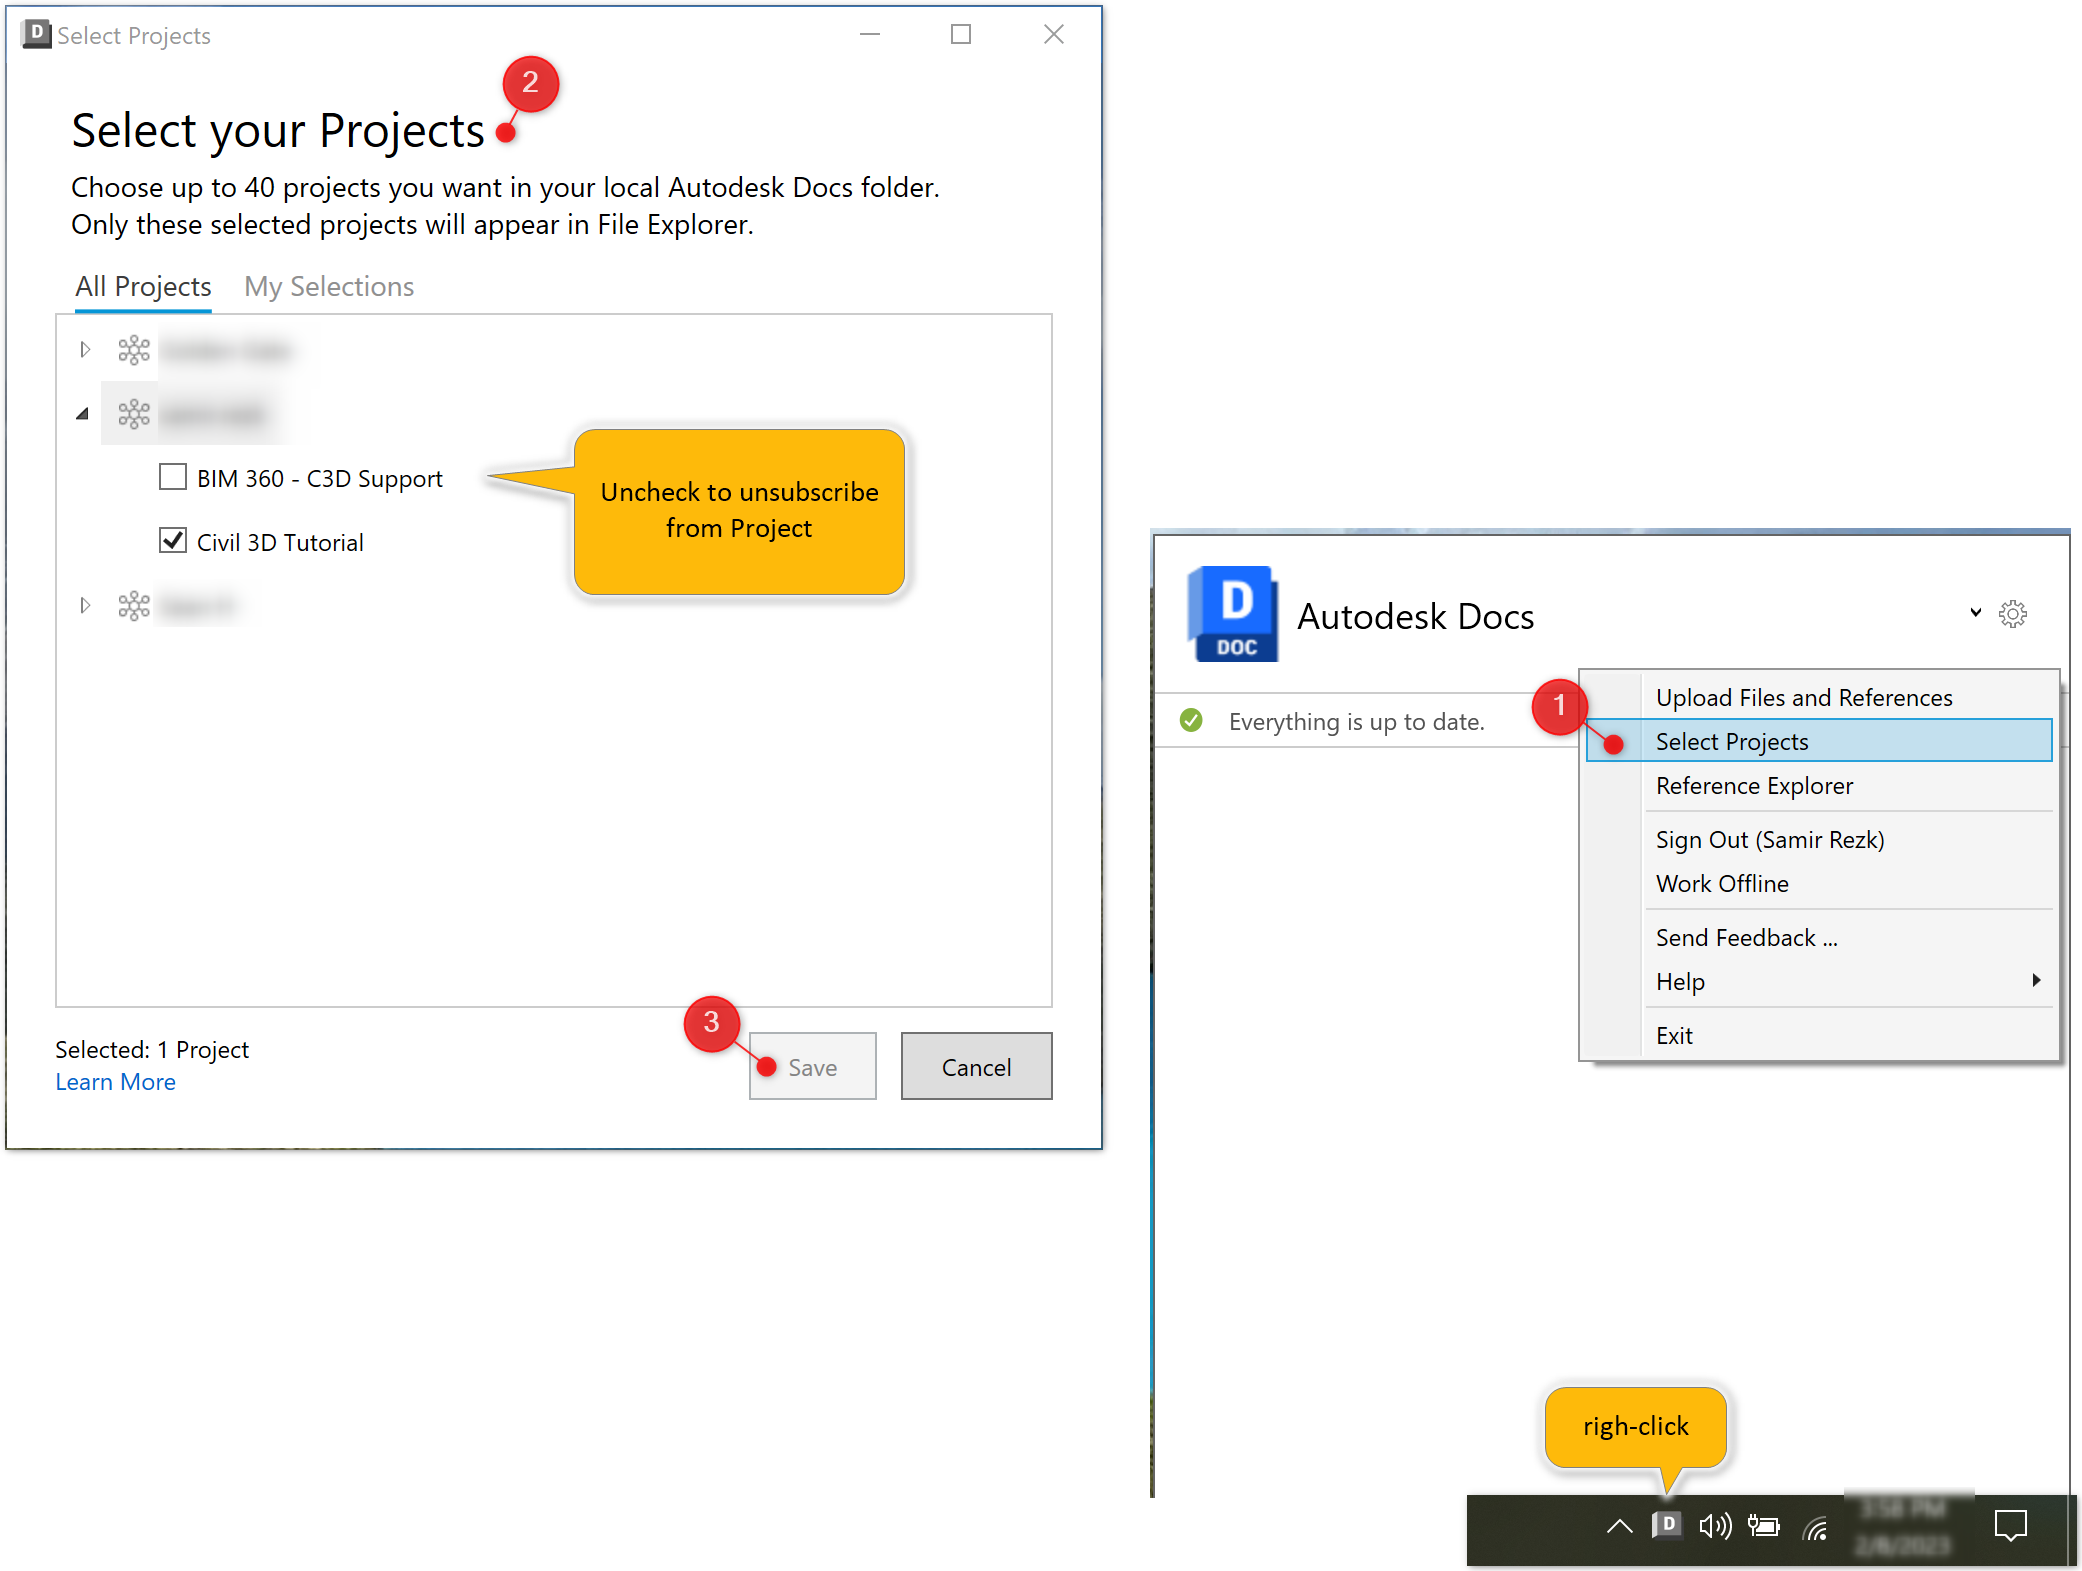
Task: Open the settings gear in Autodesk Docs panel
Action: [2012, 614]
